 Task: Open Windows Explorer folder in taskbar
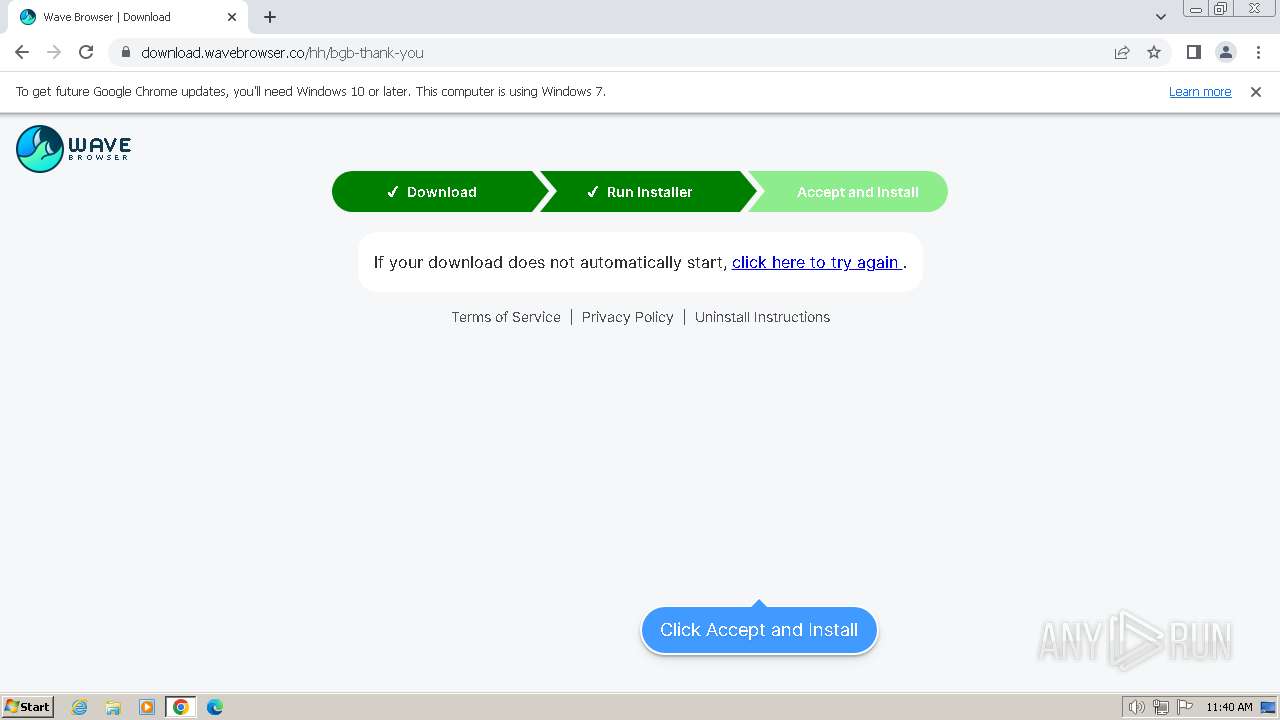click(x=113, y=707)
